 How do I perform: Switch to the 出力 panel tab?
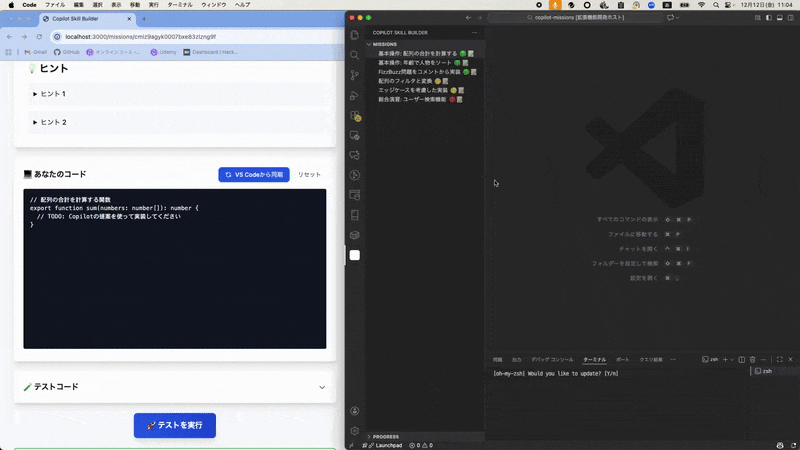coord(516,360)
